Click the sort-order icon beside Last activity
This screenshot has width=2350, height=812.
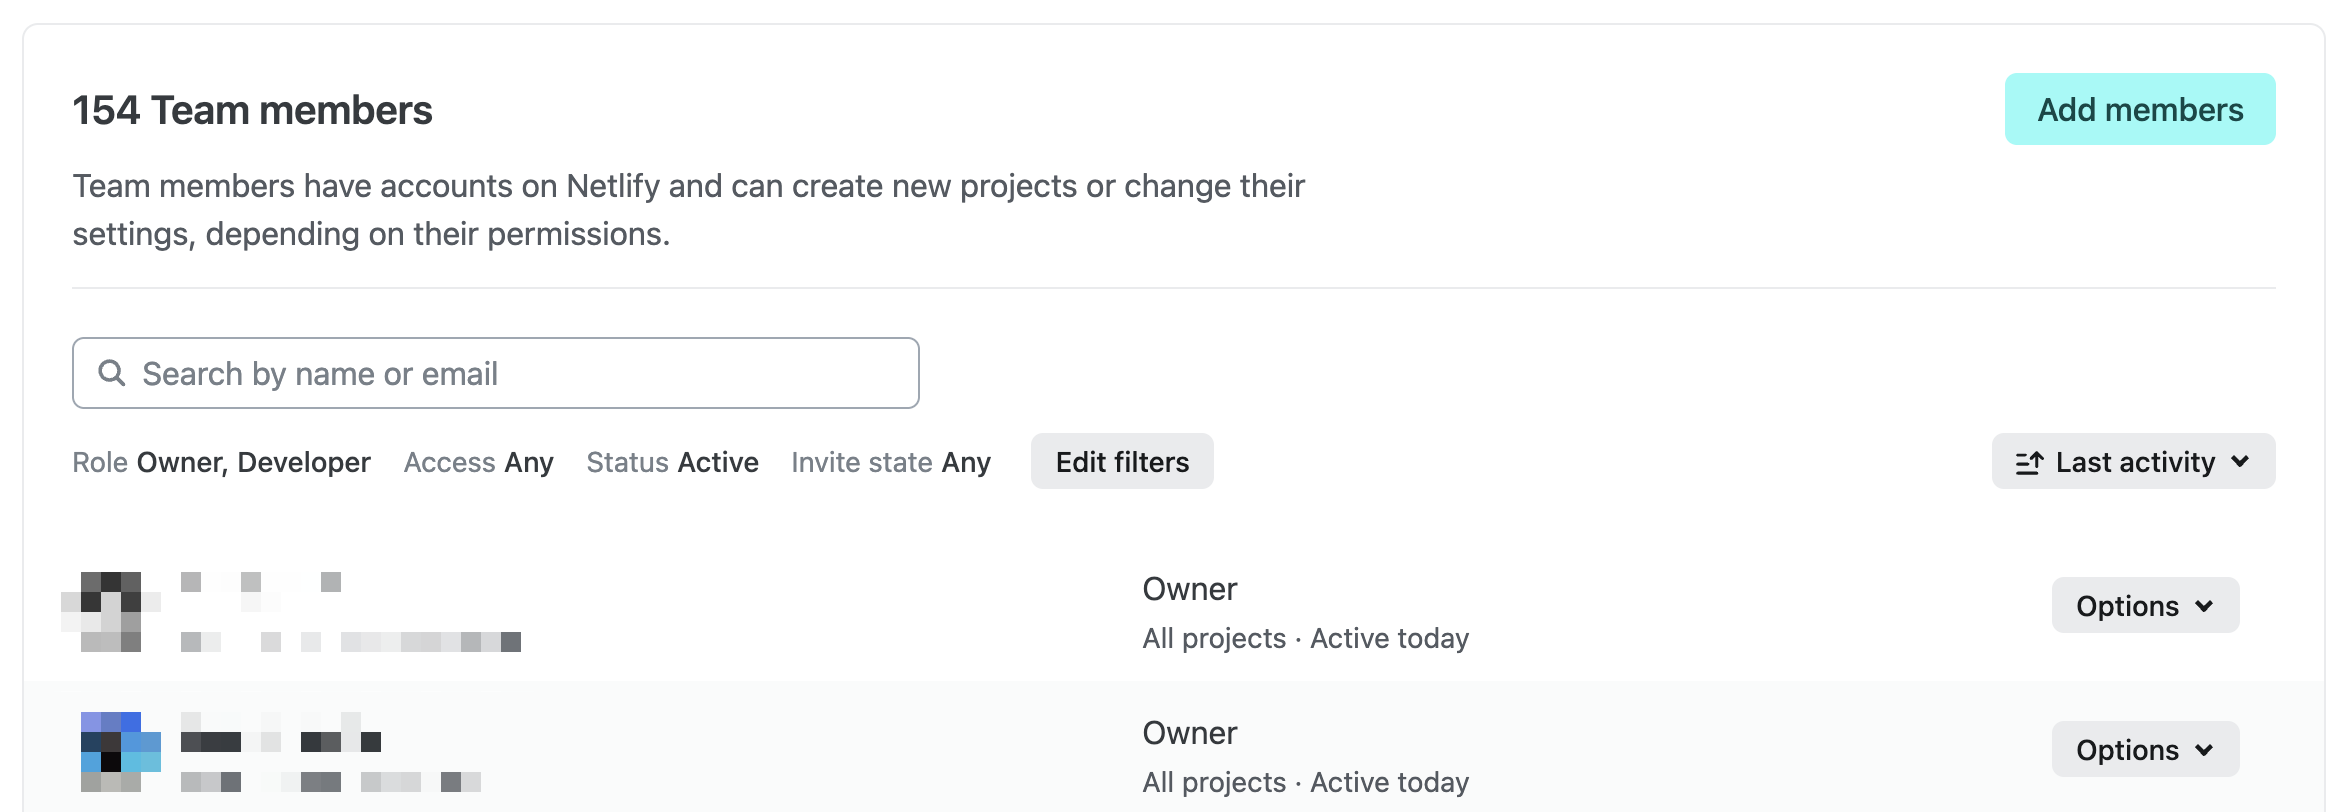tap(2030, 461)
